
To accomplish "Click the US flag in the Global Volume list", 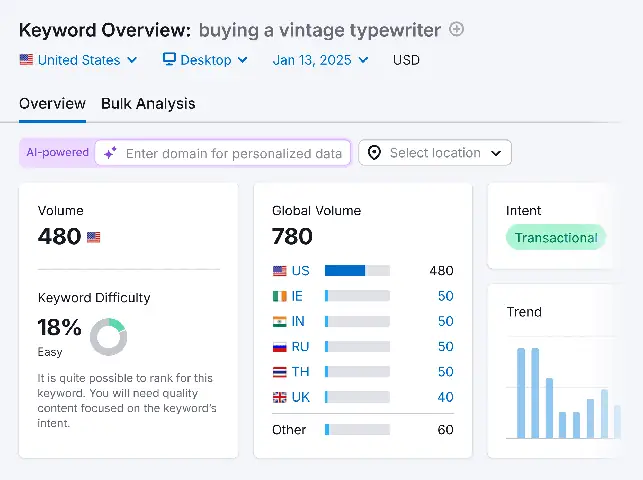I will 280,271.
